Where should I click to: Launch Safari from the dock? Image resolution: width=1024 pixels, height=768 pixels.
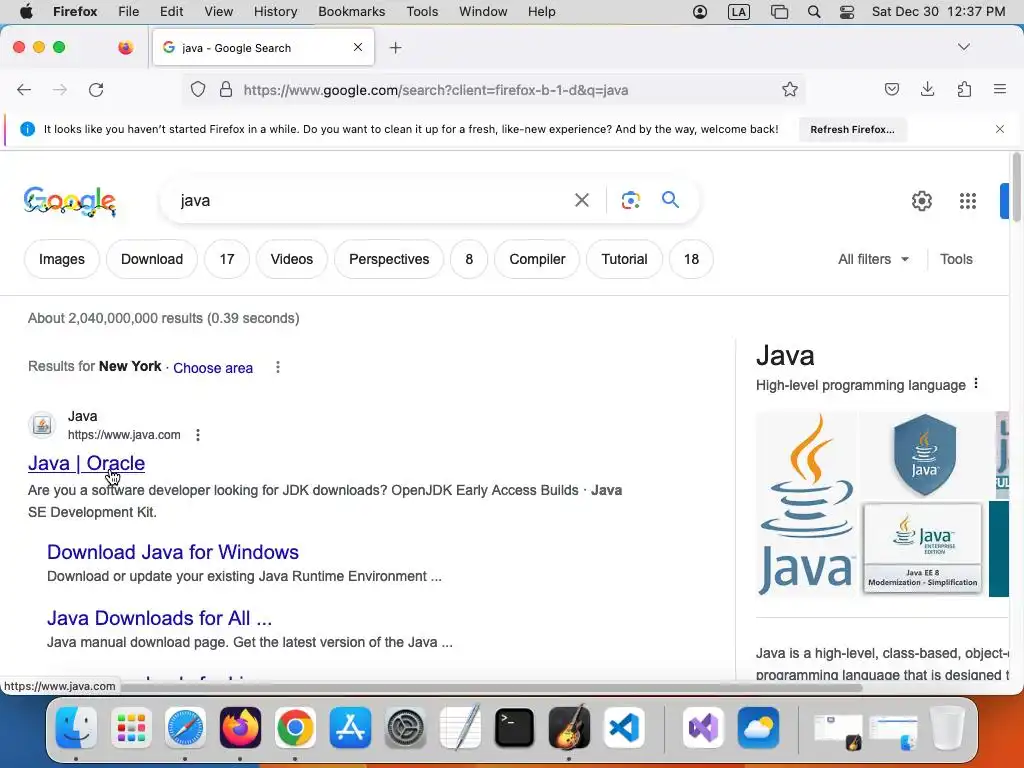185,728
